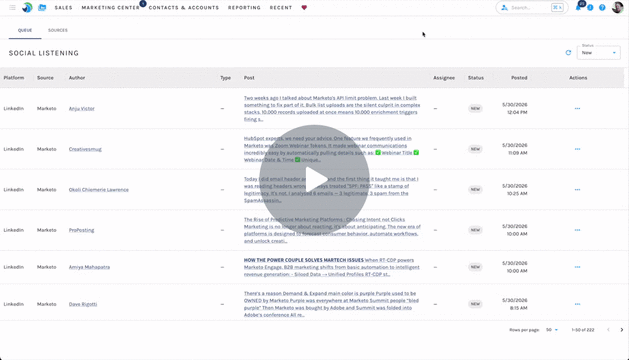629x360 pixels.
Task: Click the people search icon in search bar
Action: pos(504,8)
